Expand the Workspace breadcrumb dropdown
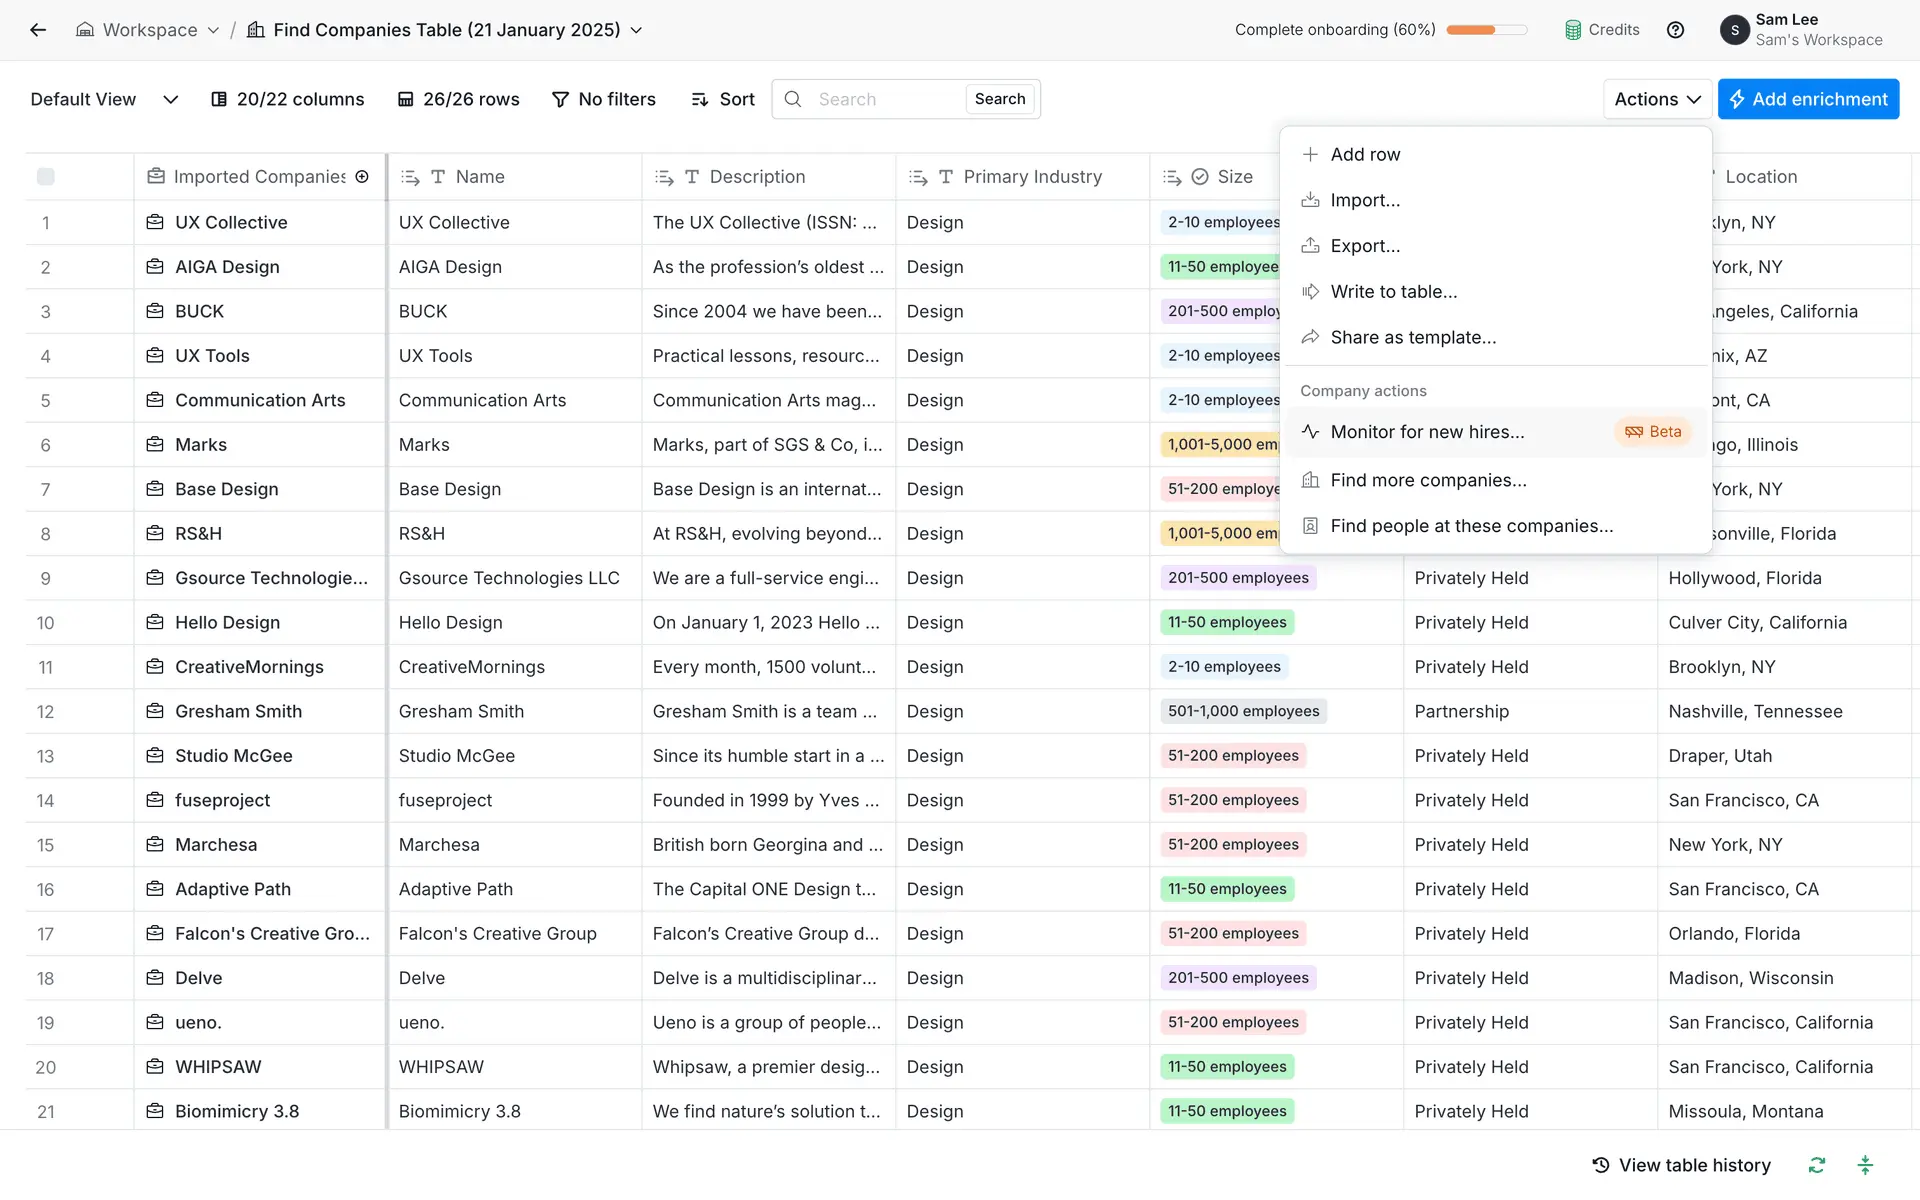The image size is (1920, 1200). (213, 30)
